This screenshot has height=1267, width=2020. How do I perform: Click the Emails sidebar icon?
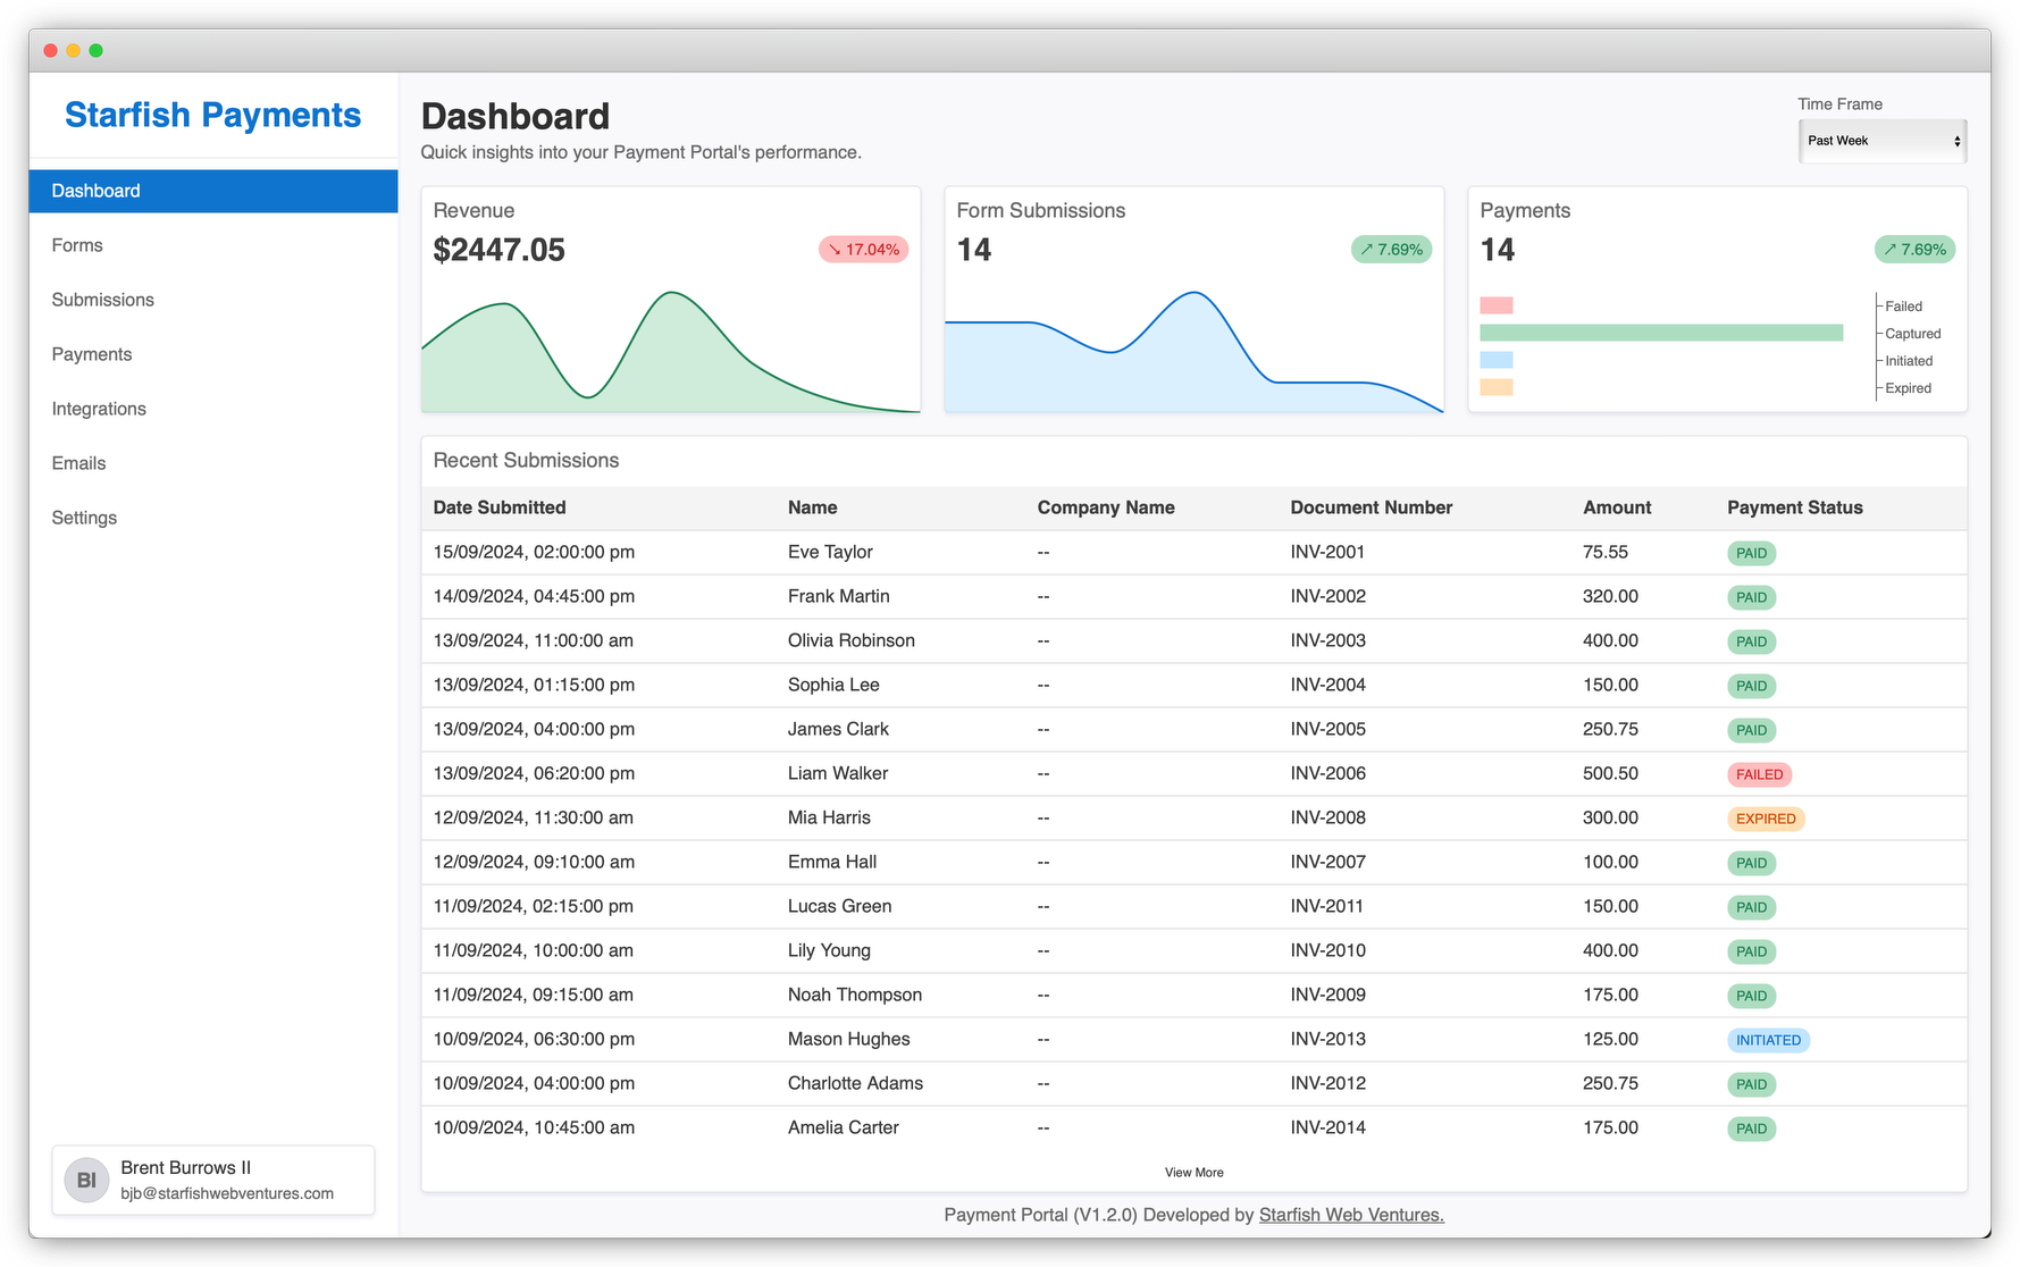[77, 463]
